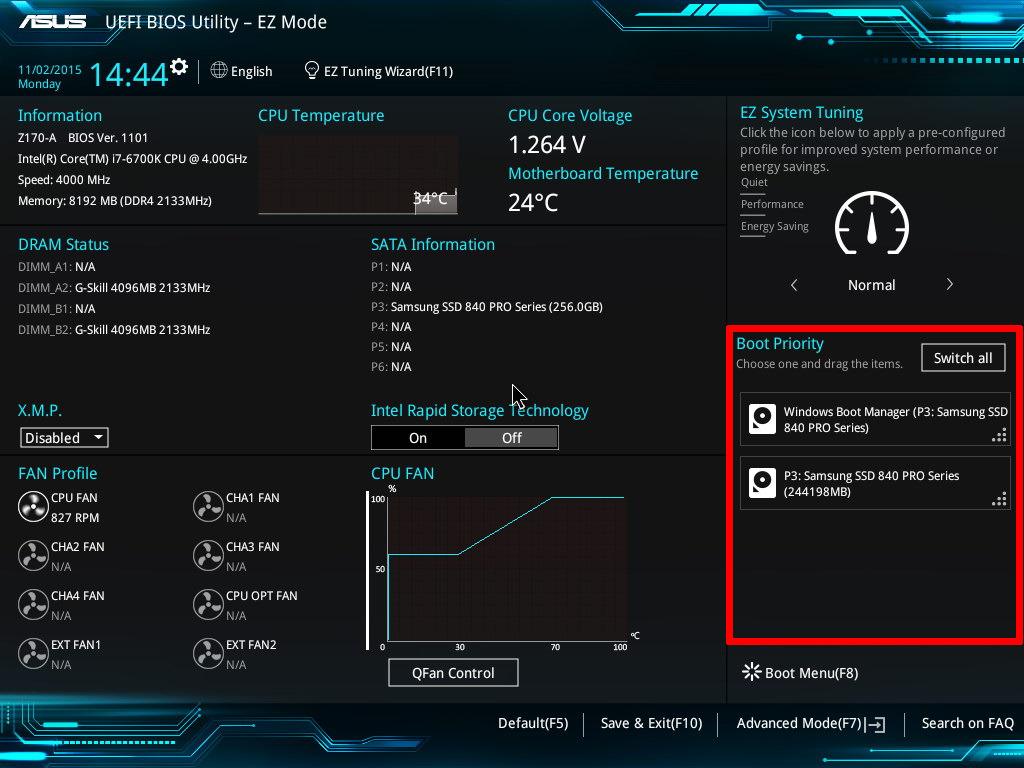1024x768 pixels.
Task: Launch EZ Tuning Wizard(F11)
Action: tap(379, 71)
